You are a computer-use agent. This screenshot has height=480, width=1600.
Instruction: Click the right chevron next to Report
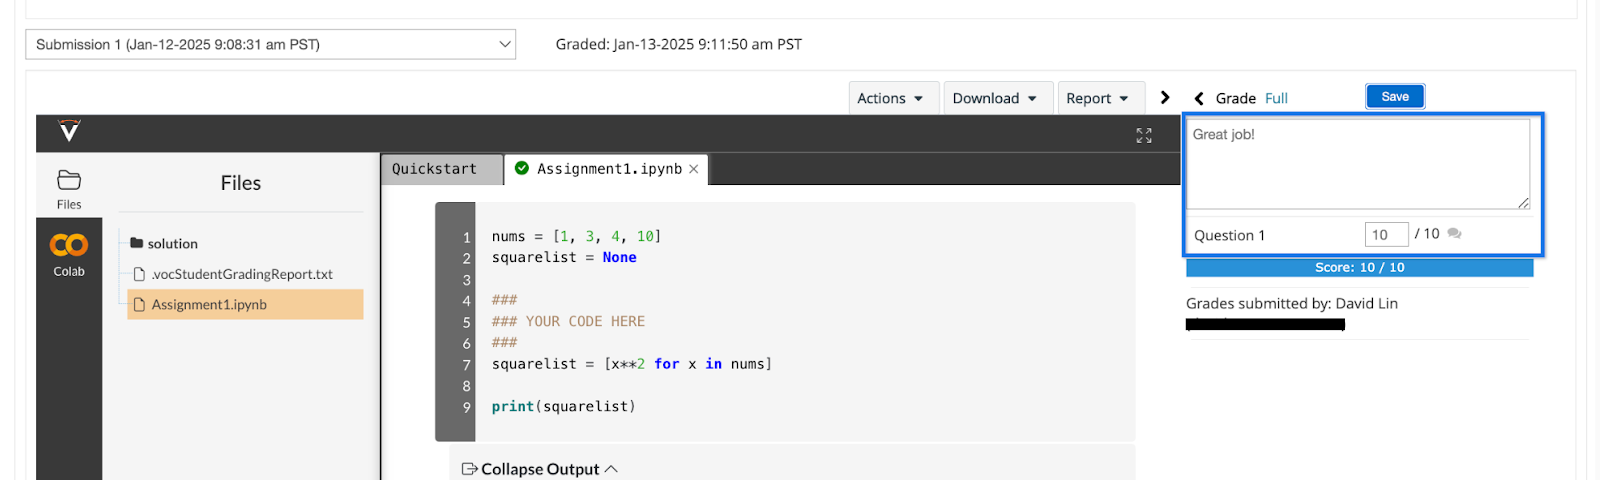click(1165, 97)
